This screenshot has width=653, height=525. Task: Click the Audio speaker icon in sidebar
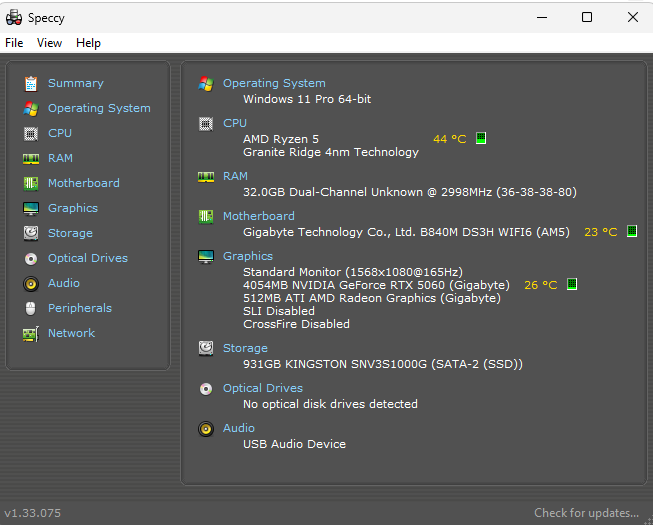pos(31,284)
